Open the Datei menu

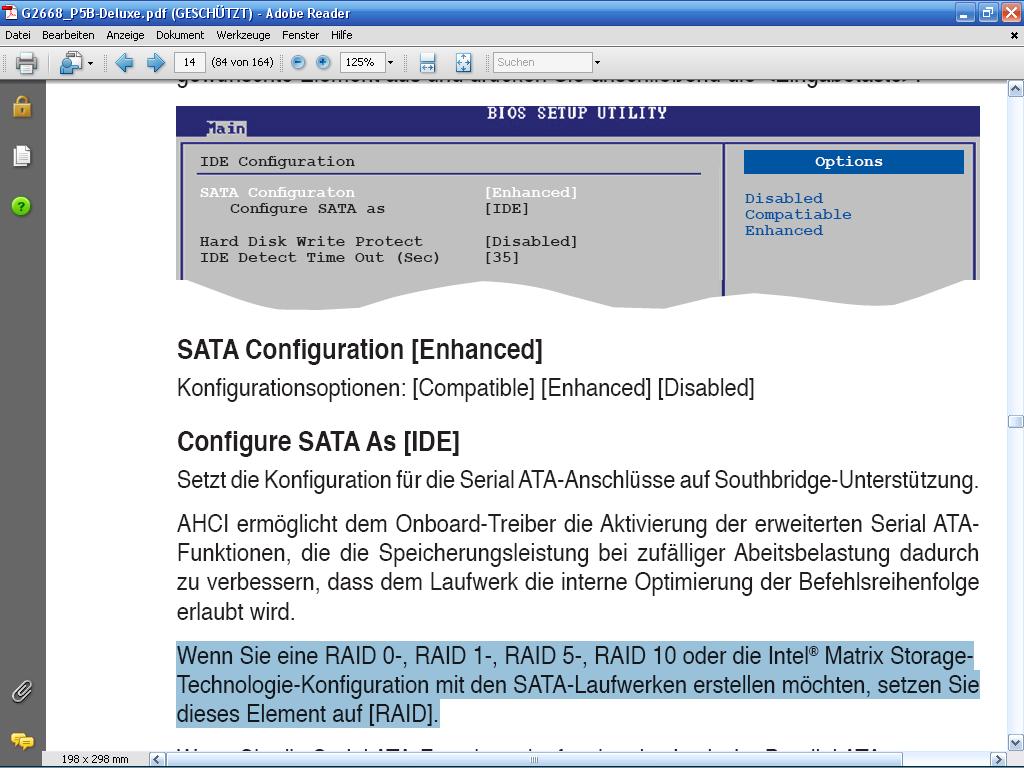coord(18,35)
